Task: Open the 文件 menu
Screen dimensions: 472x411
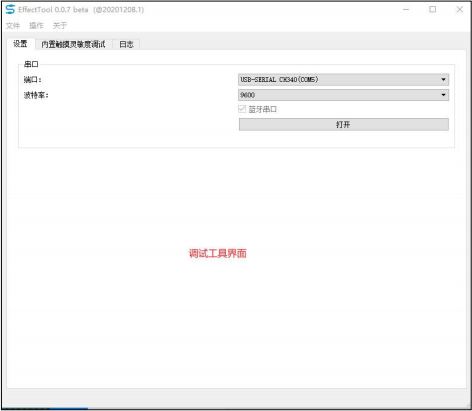Action: click(x=13, y=25)
